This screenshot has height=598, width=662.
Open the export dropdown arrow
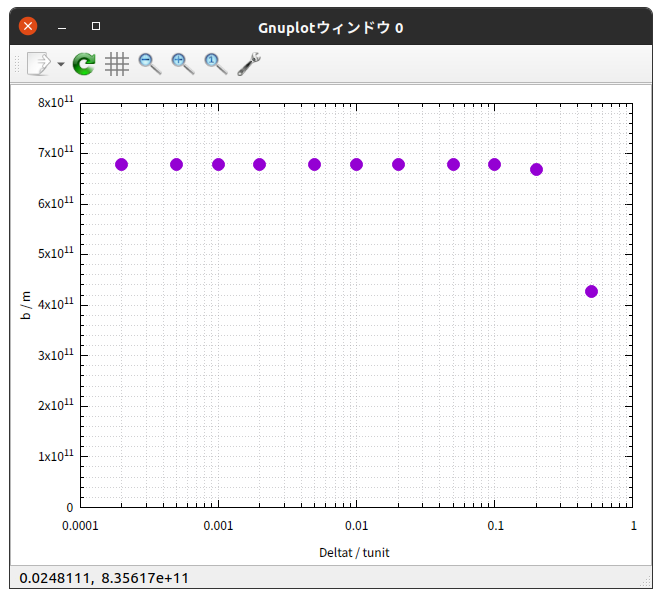(x=61, y=64)
